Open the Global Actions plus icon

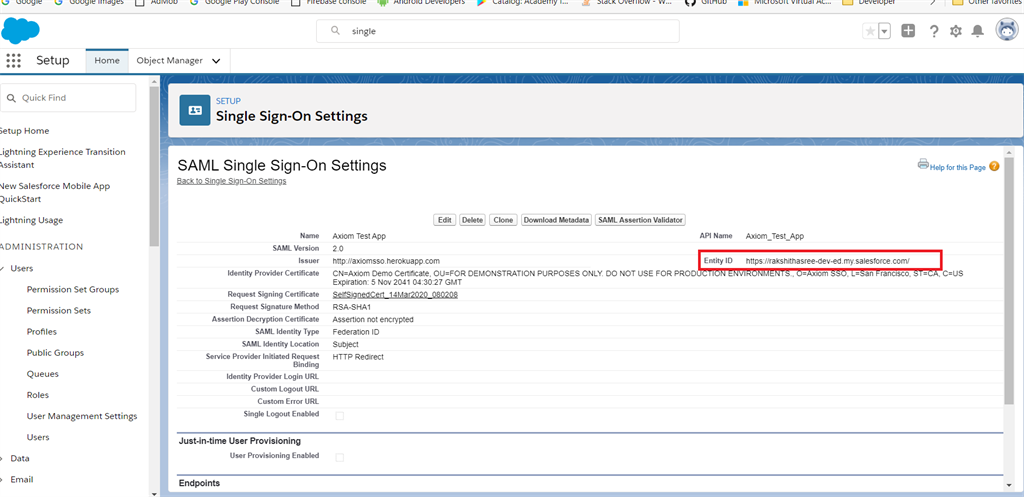pyautogui.click(x=908, y=31)
